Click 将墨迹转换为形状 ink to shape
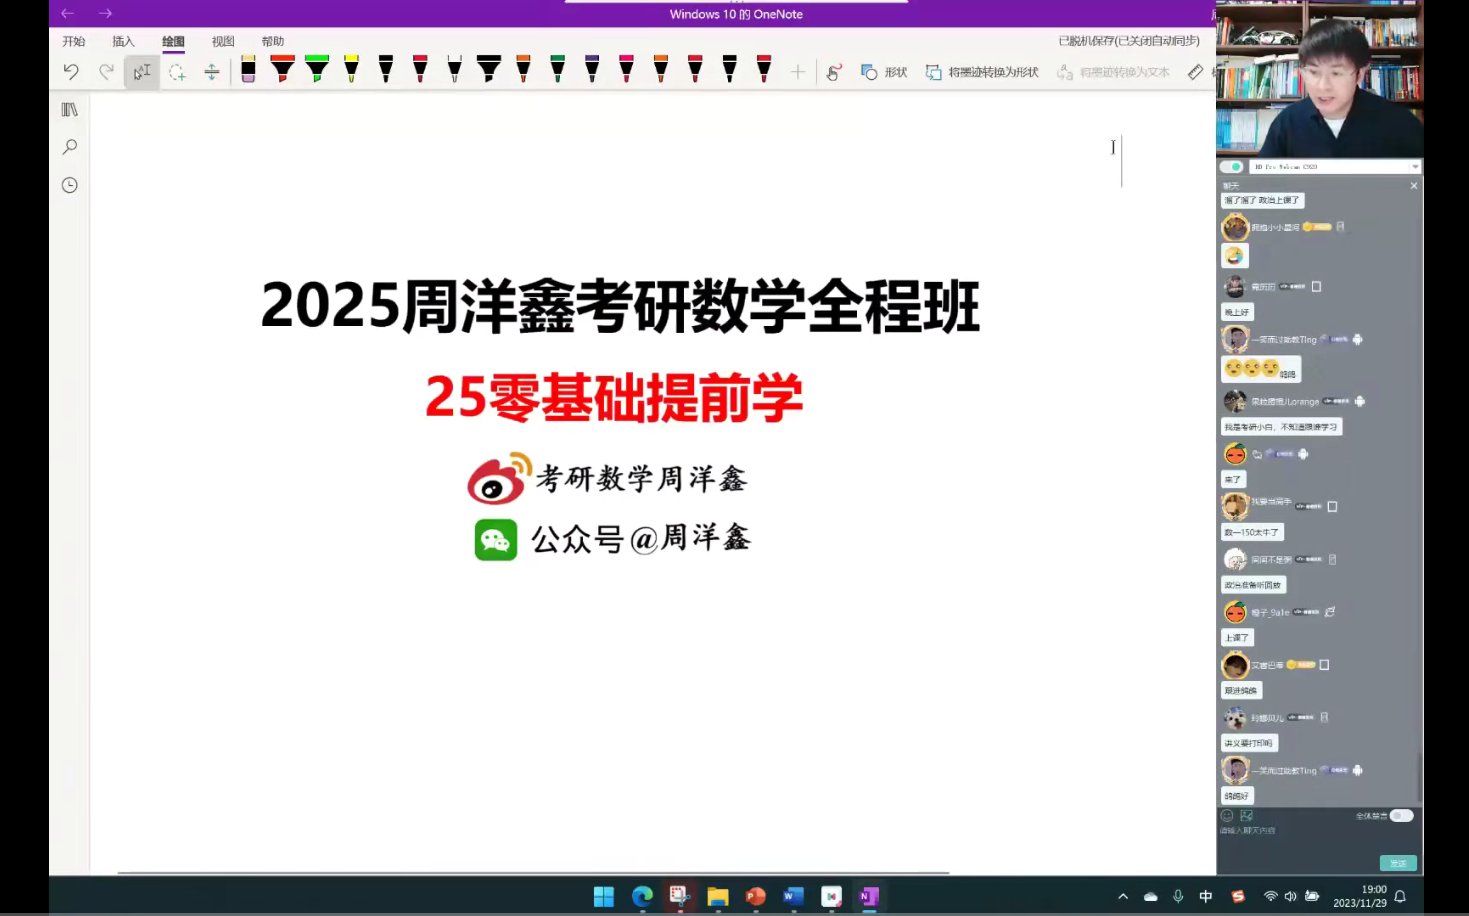 982,72
